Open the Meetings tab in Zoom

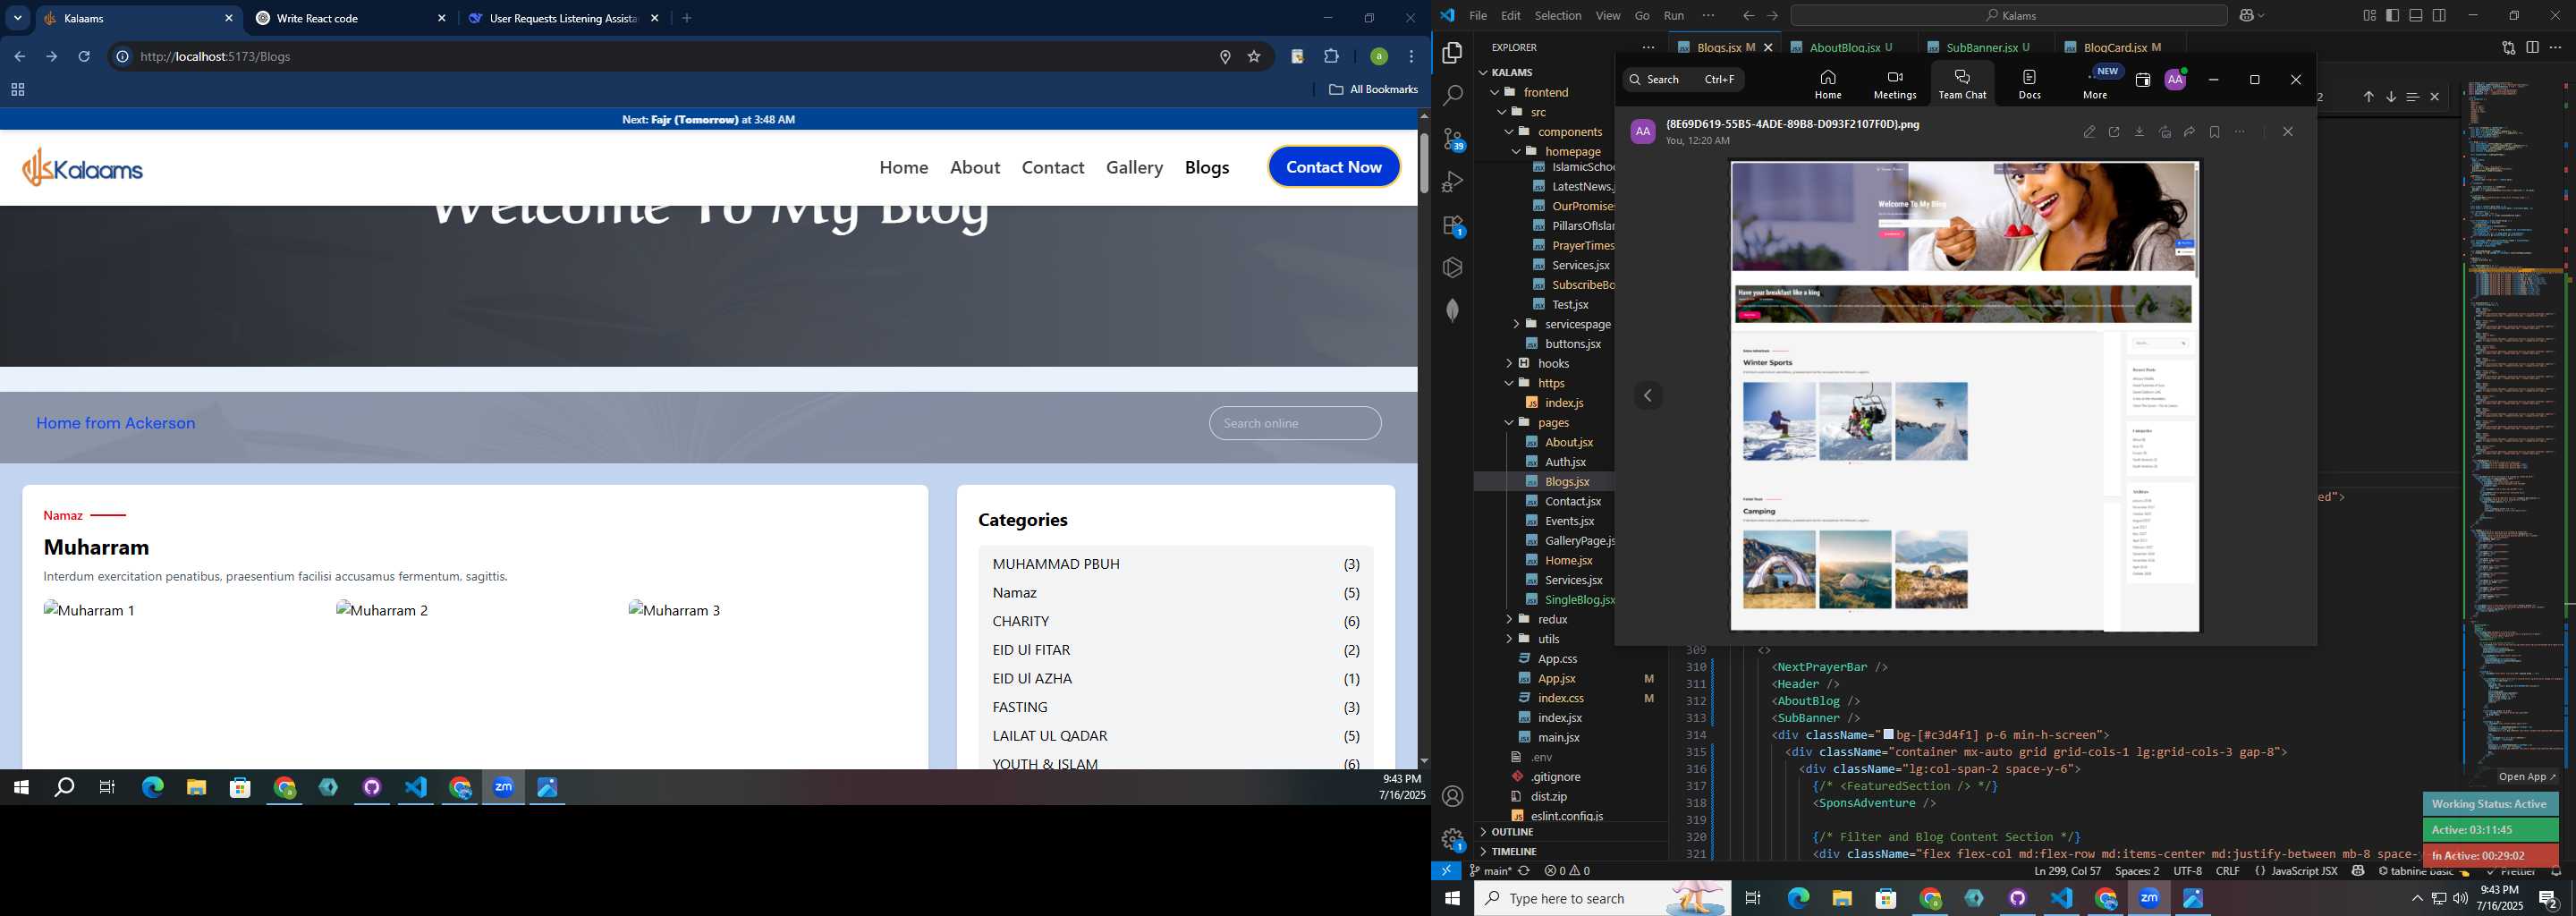pyautogui.click(x=1894, y=84)
